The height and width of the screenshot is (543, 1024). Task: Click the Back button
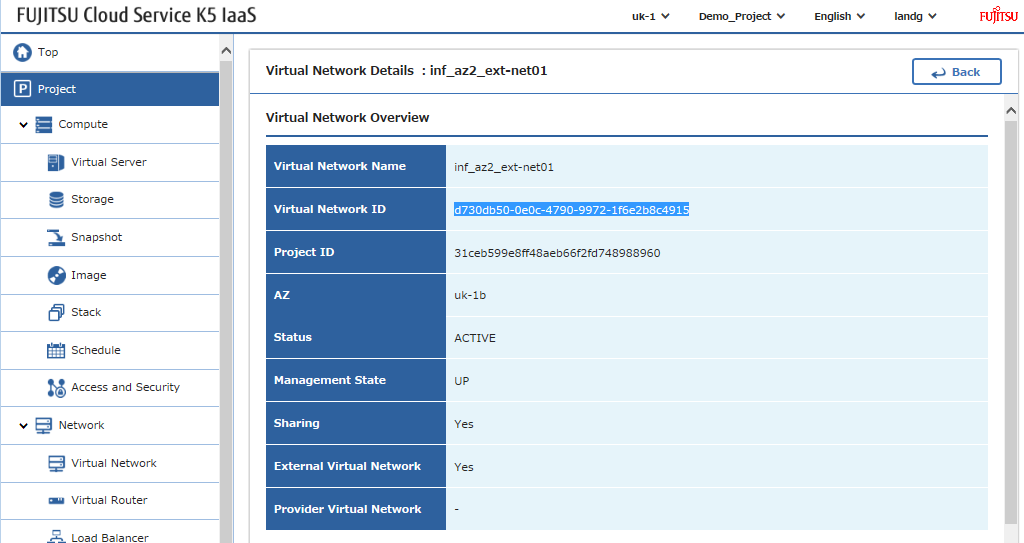(957, 72)
